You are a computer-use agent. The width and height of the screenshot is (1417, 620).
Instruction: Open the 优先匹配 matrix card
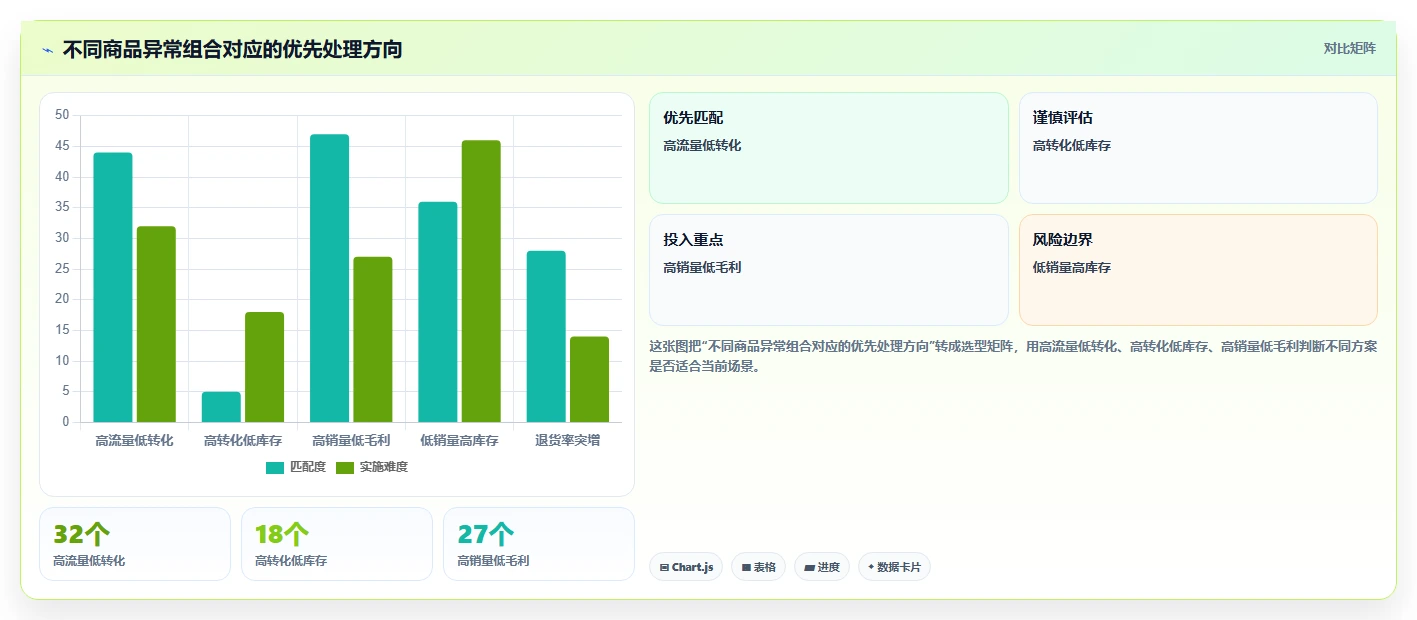pos(829,148)
